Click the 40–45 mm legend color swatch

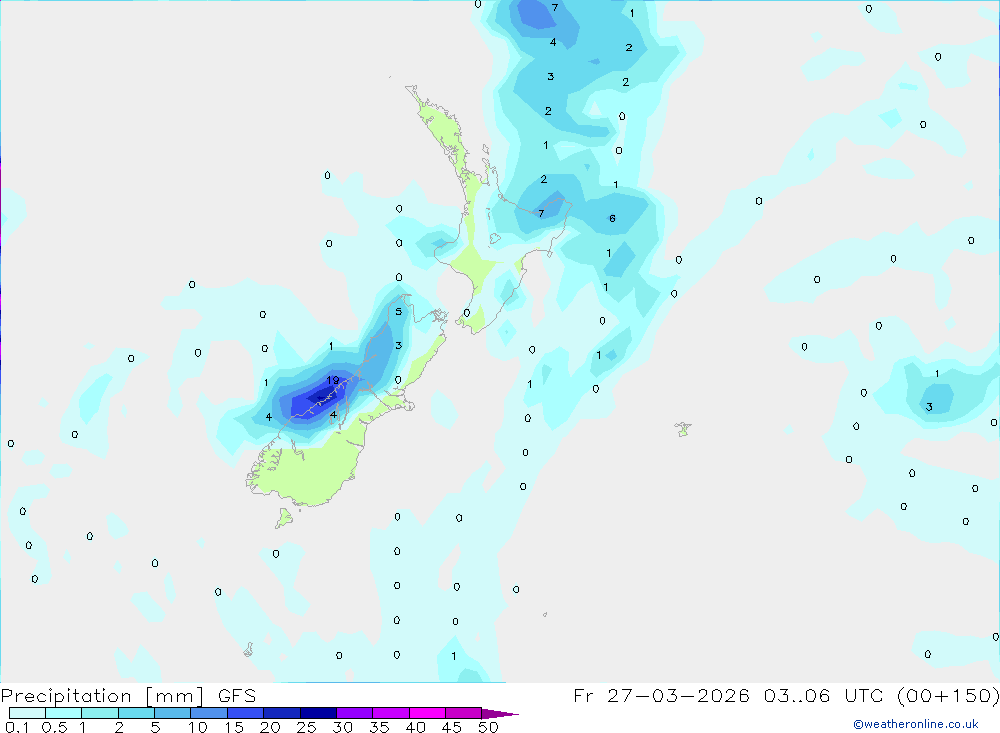[x=427, y=713]
